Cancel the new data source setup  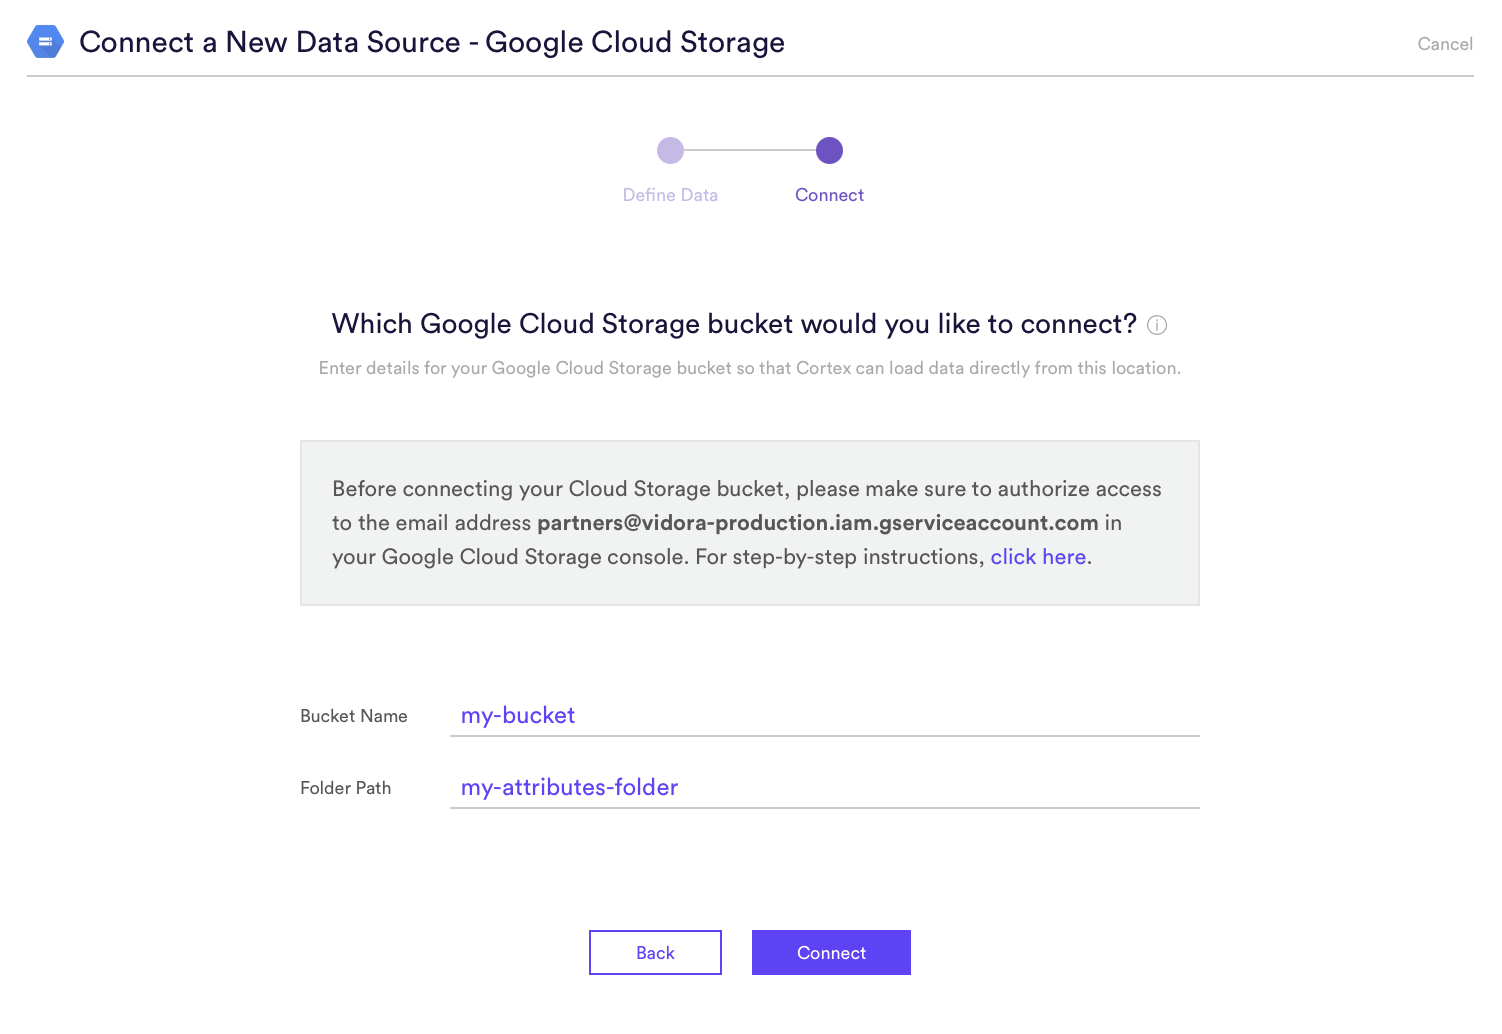(x=1445, y=44)
